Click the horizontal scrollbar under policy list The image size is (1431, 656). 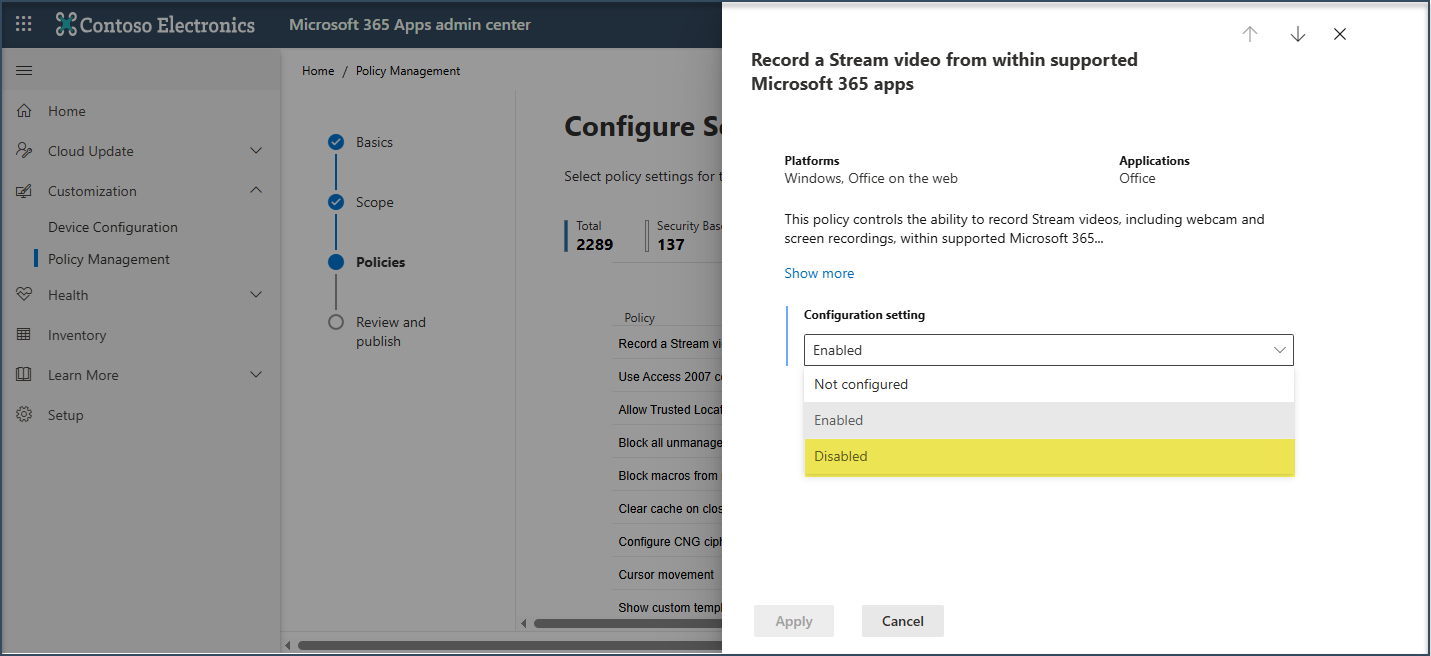[500, 645]
